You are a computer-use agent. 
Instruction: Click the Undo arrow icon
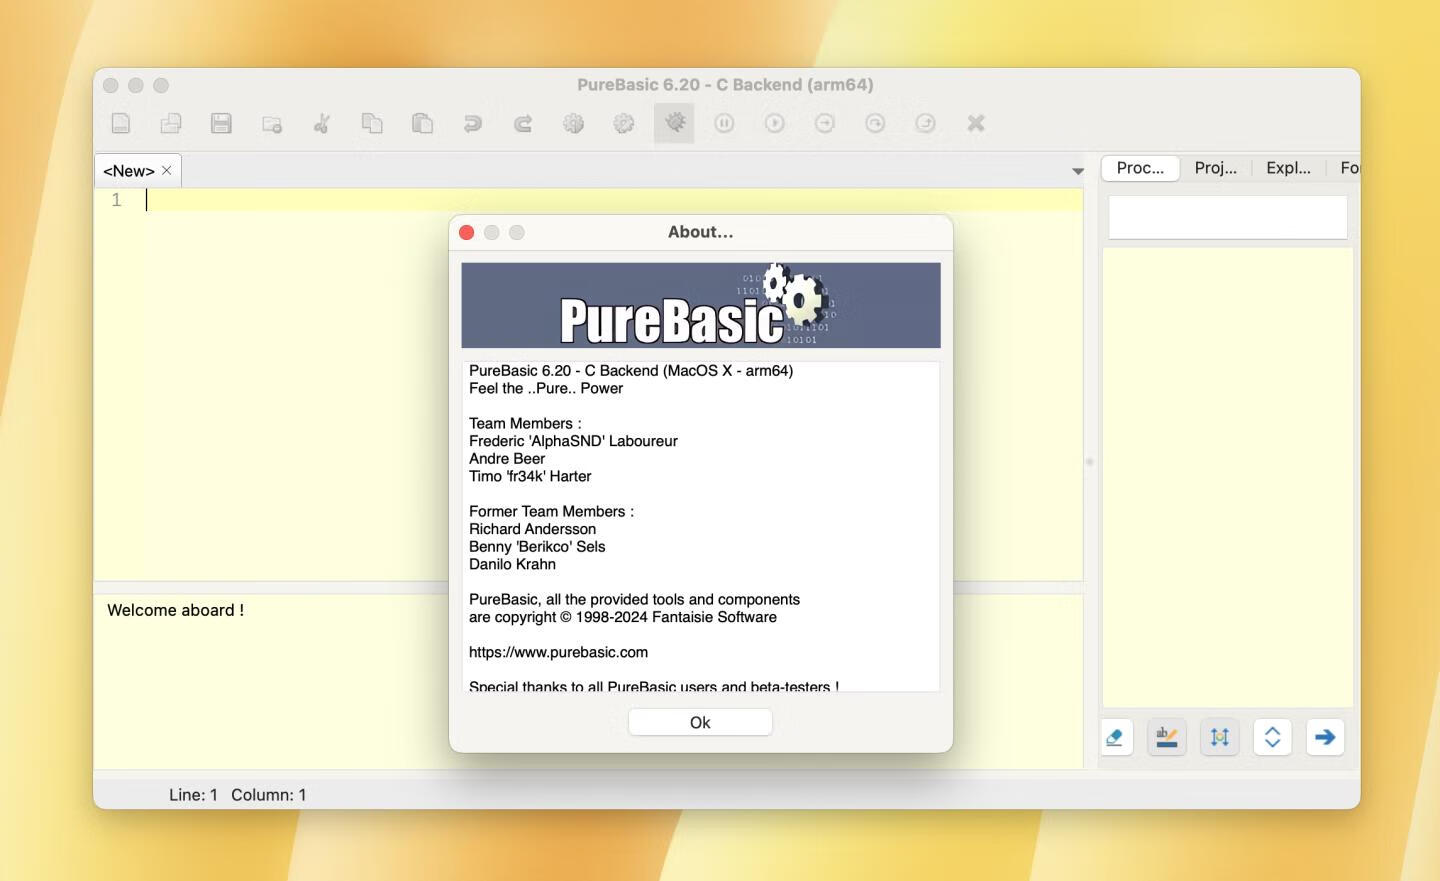[472, 123]
